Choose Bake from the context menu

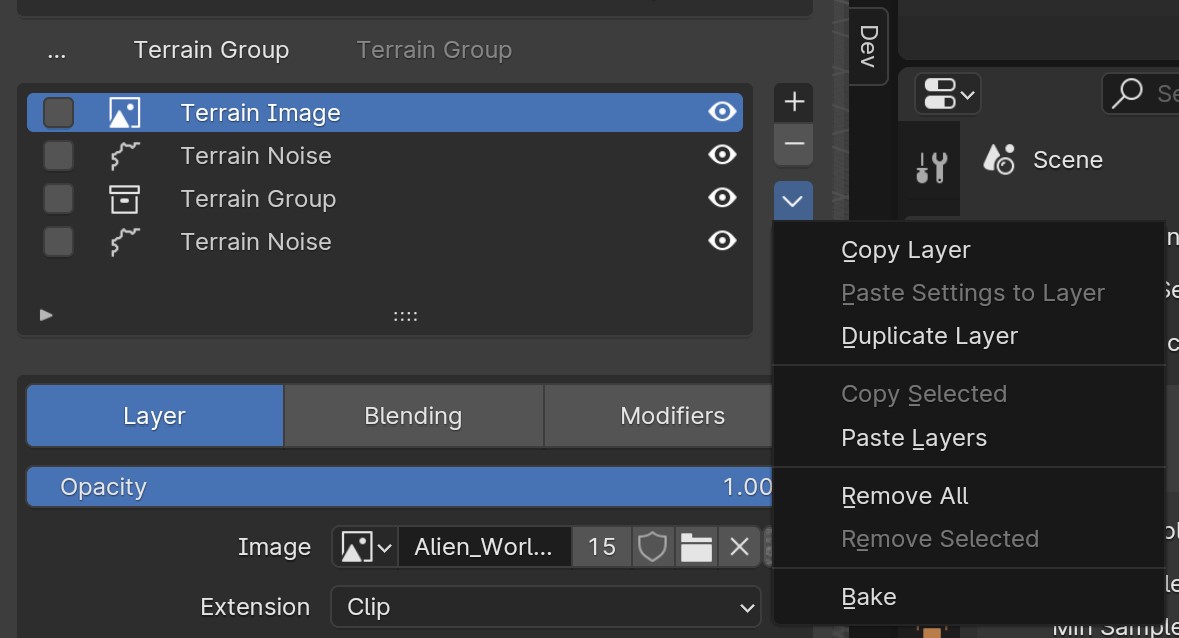point(868,597)
